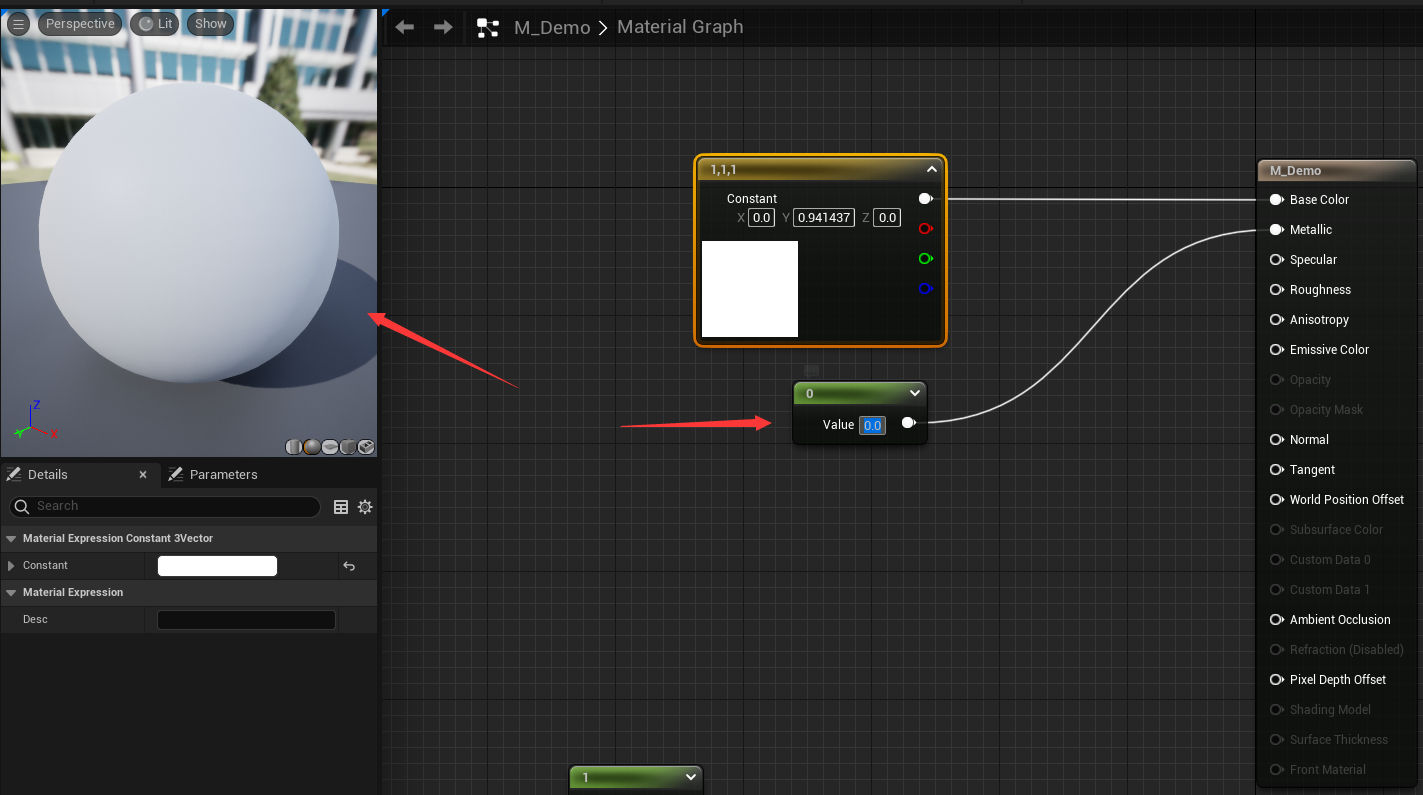Open the Lit view mode dropdown
The height and width of the screenshot is (795, 1423).
click(155, 24)
